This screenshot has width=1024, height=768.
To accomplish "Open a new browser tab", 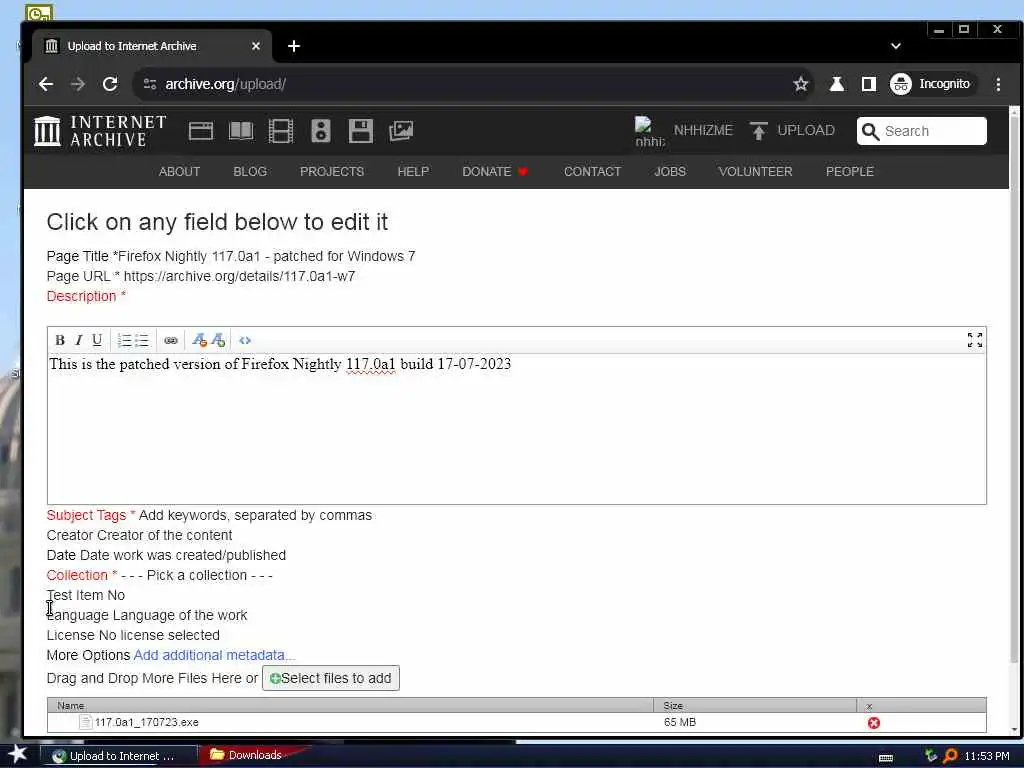I will [x=294, y=46].
